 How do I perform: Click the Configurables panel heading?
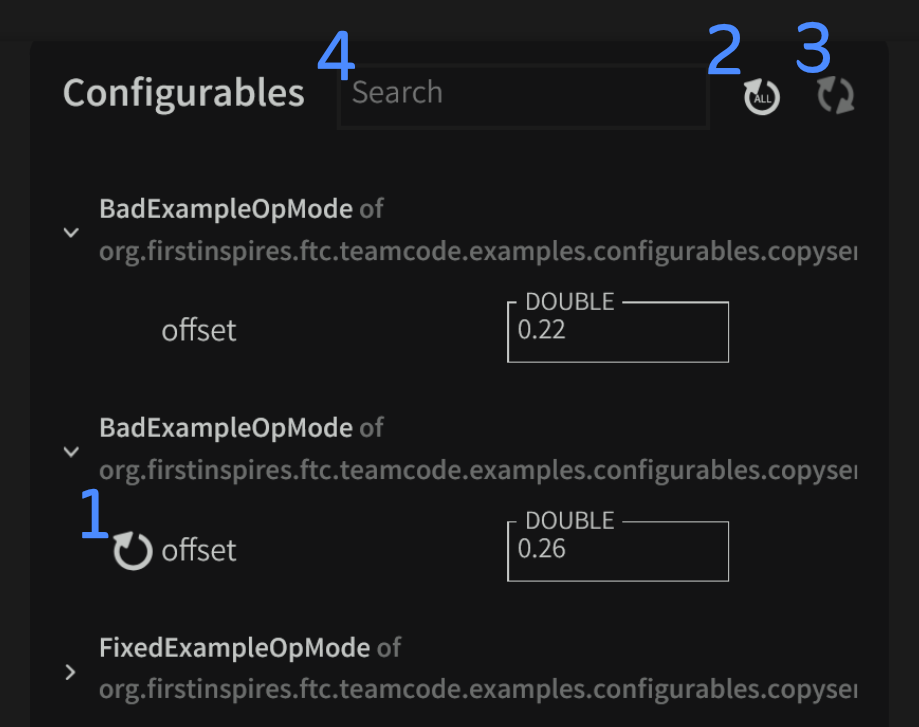(x=184, y=93)
